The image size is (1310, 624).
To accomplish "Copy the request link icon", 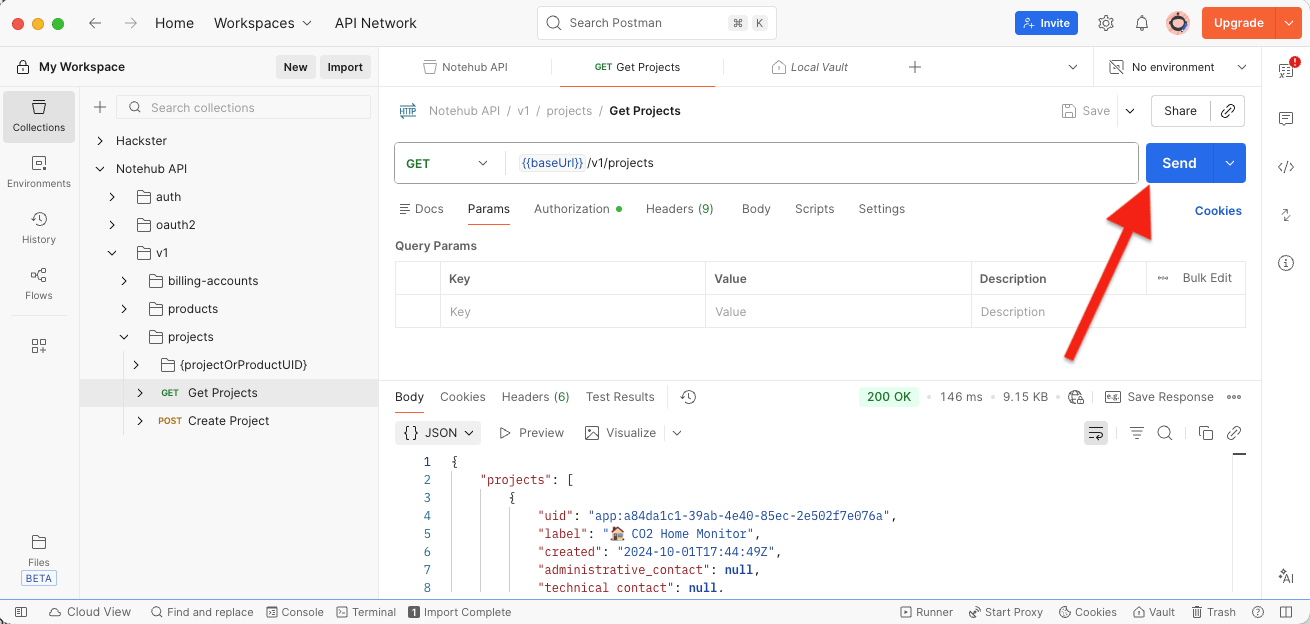I will pos(1227,111).
